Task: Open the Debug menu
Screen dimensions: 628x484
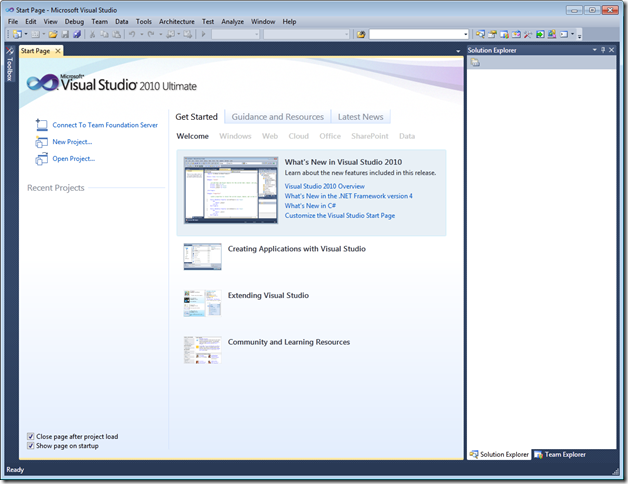Action: pos(74,22)
